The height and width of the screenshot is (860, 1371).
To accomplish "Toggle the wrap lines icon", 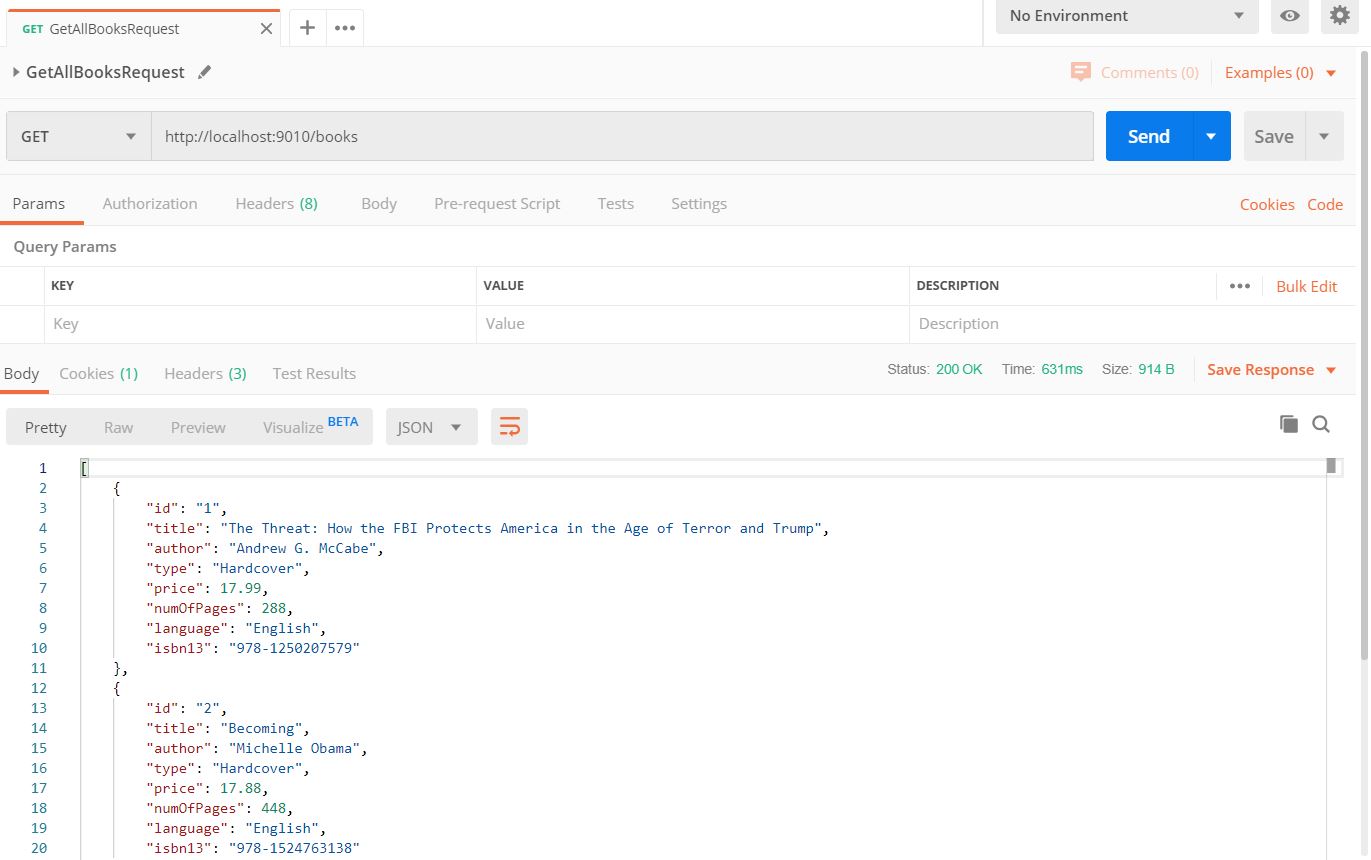I will [x=509, y=427].
